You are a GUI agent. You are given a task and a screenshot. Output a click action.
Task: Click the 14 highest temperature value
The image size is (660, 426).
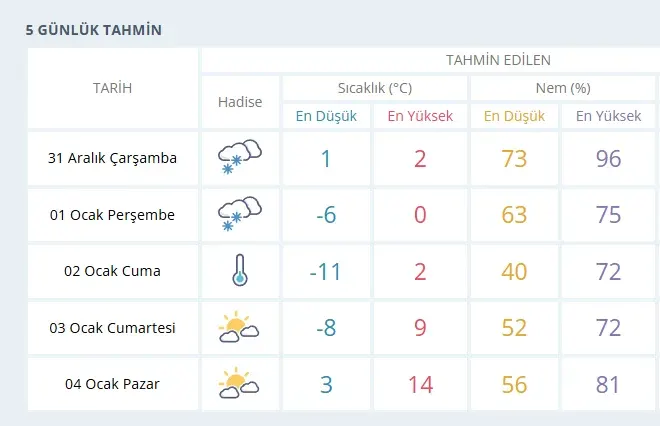tap(420, 384)
